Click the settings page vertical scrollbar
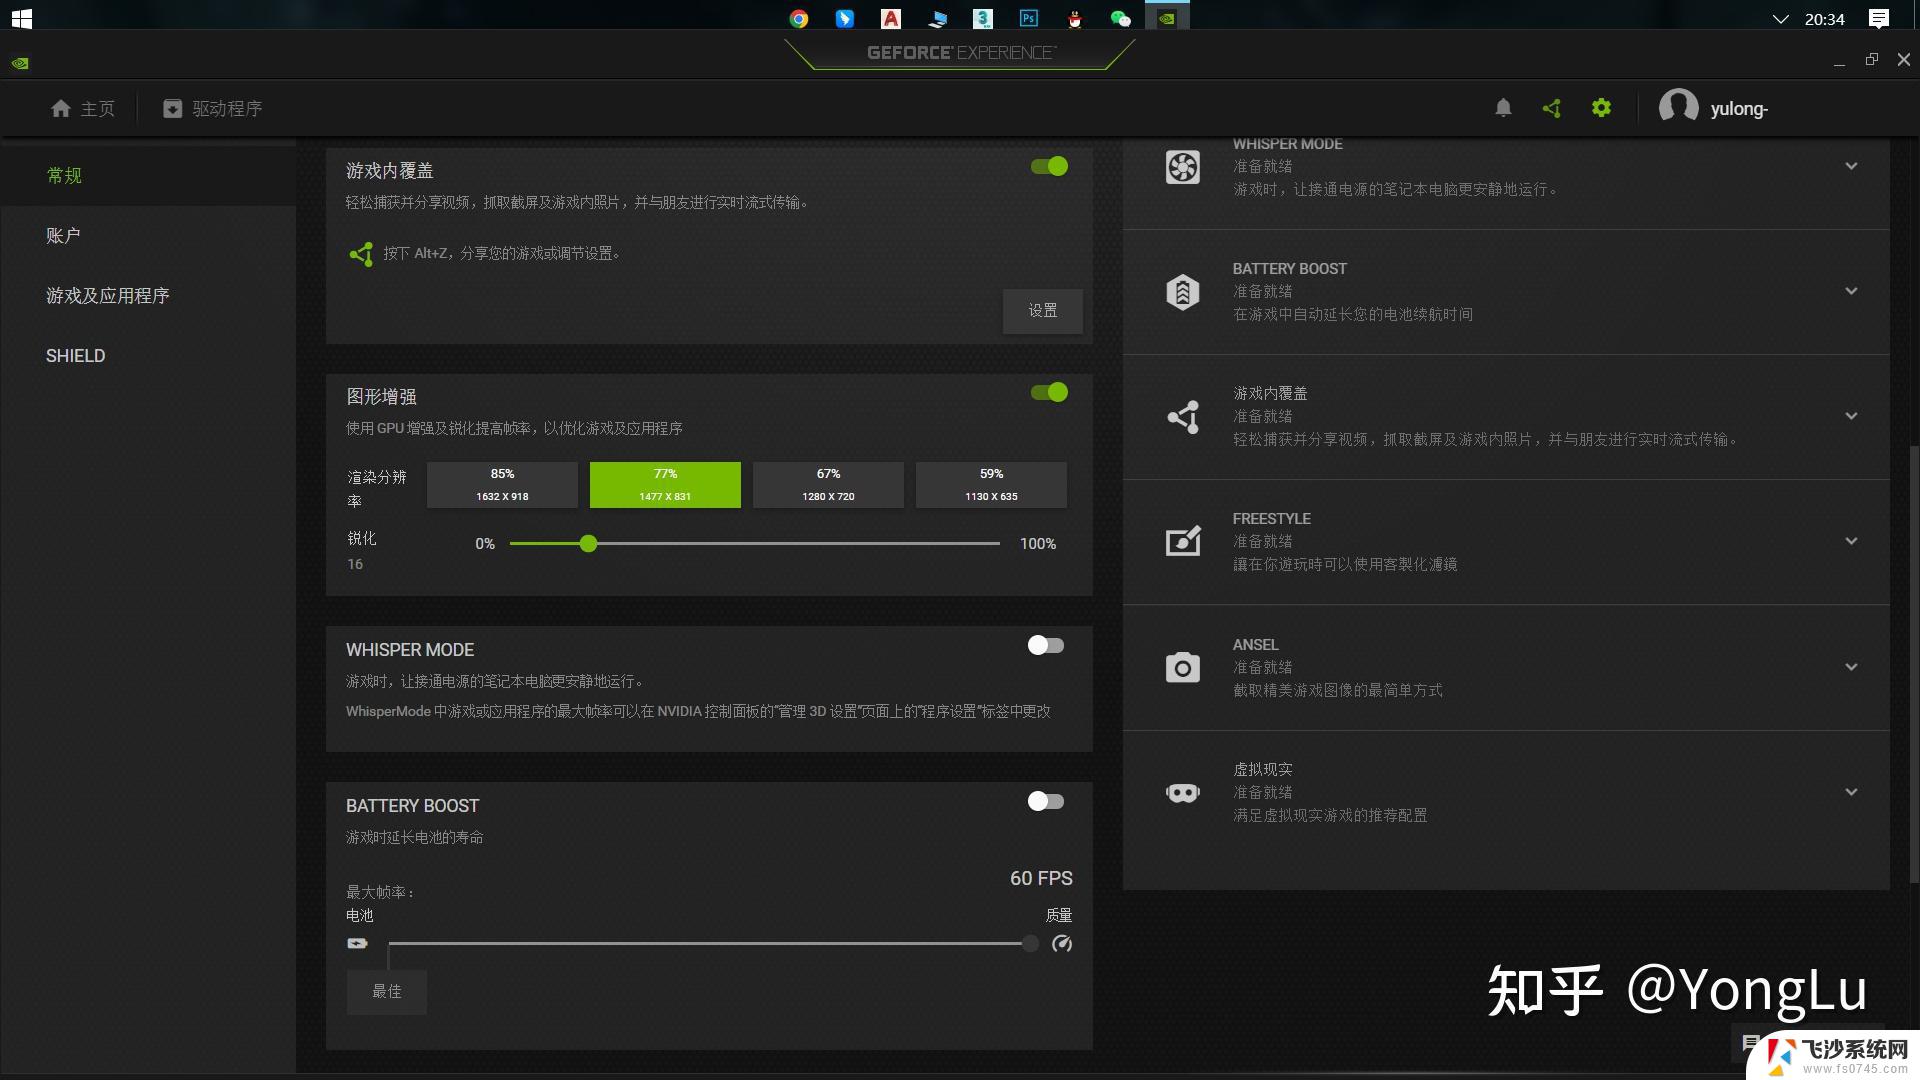 point(1914,663)
